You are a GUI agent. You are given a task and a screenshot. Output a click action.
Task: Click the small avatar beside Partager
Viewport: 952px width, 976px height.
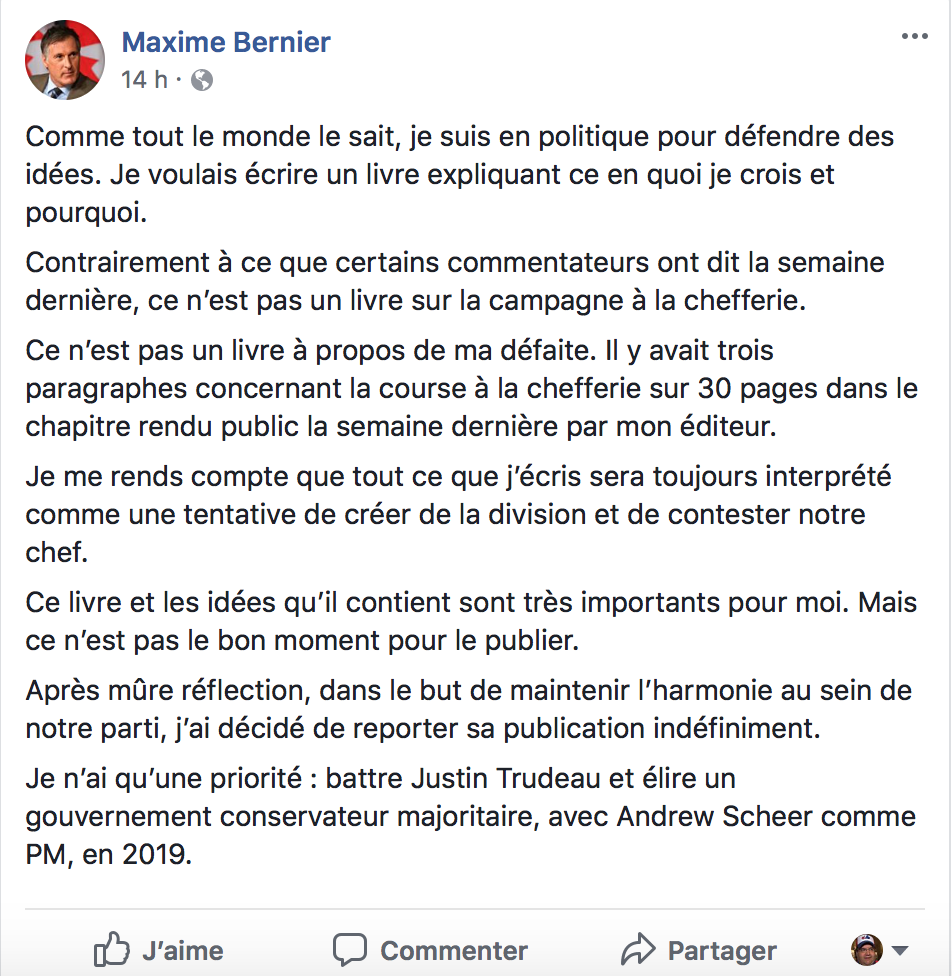pos(866,949)
